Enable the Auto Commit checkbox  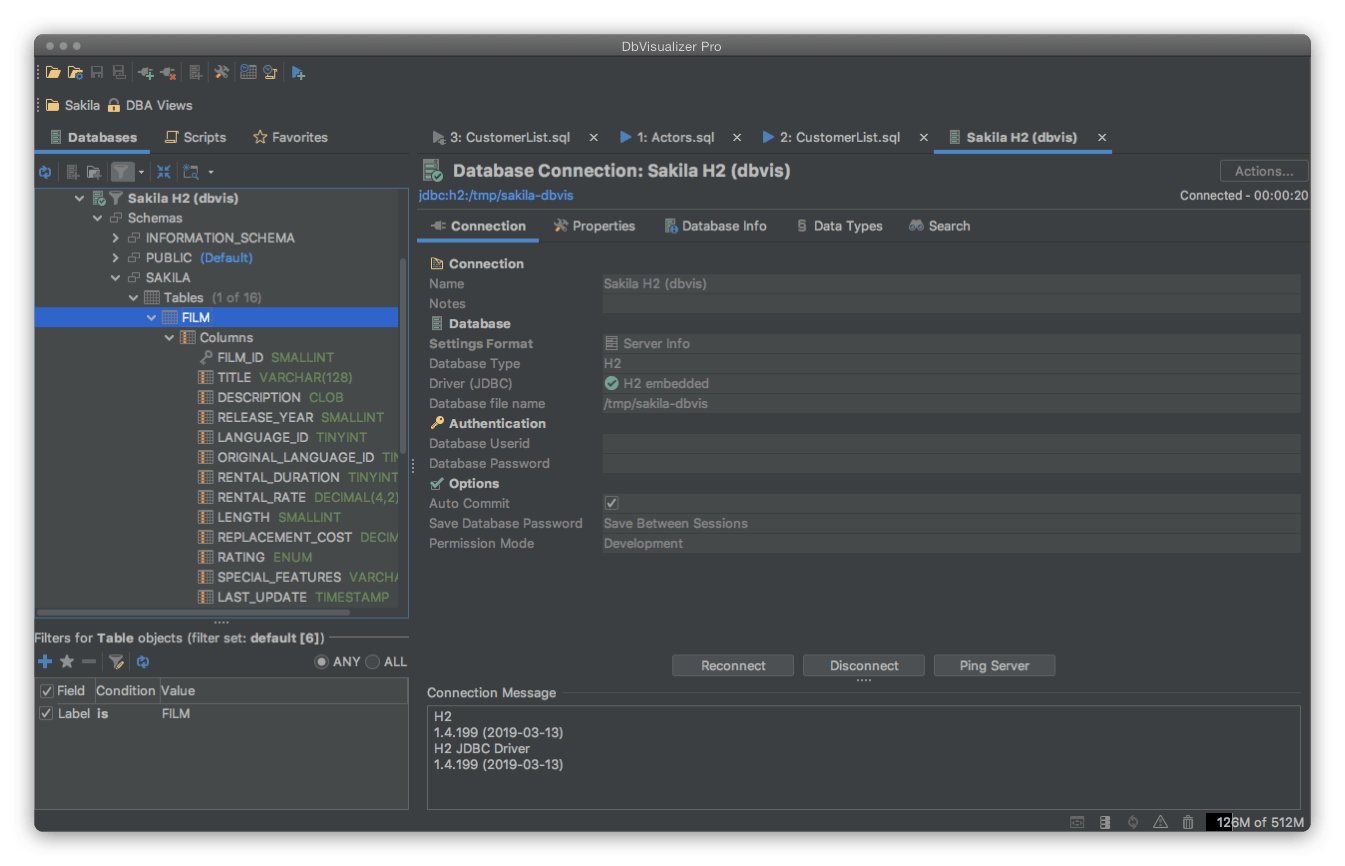611,503
